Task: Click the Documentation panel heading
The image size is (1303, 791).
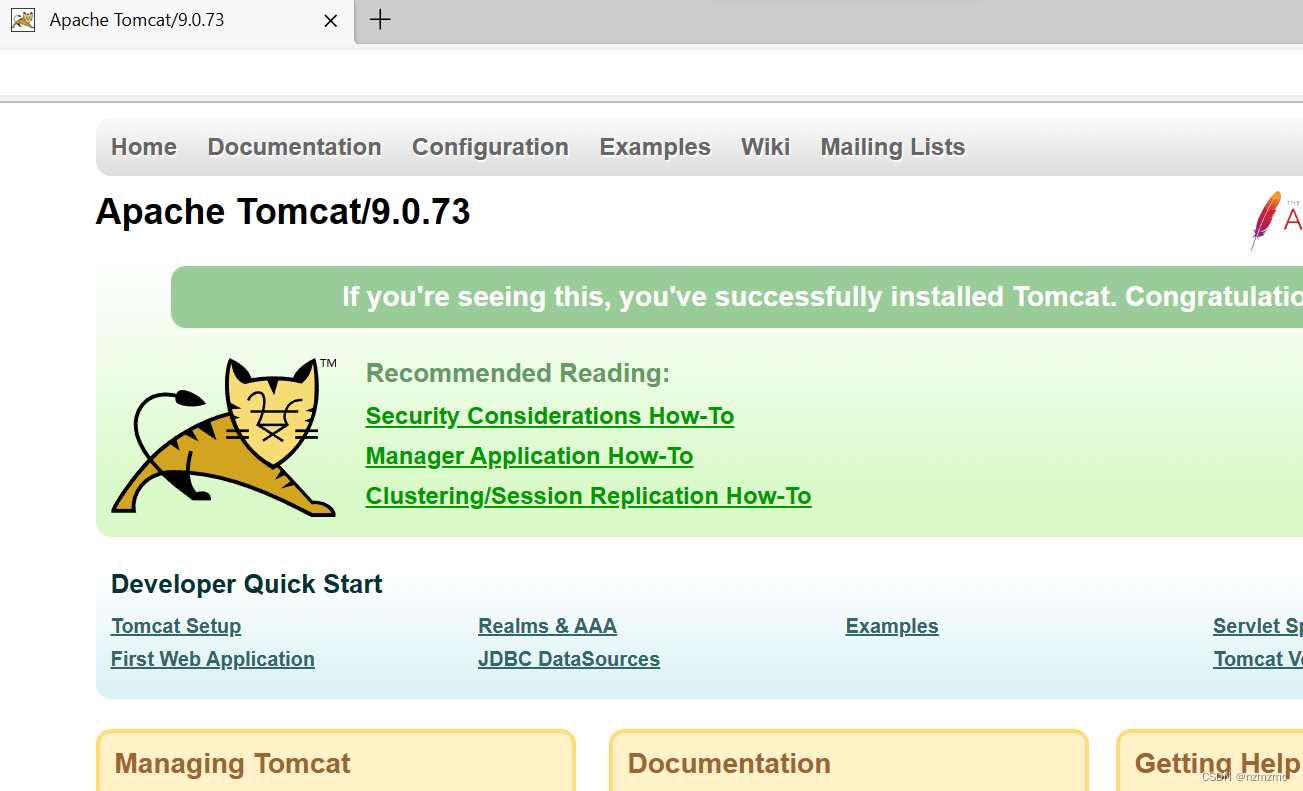Action: (x=729, y=764)
